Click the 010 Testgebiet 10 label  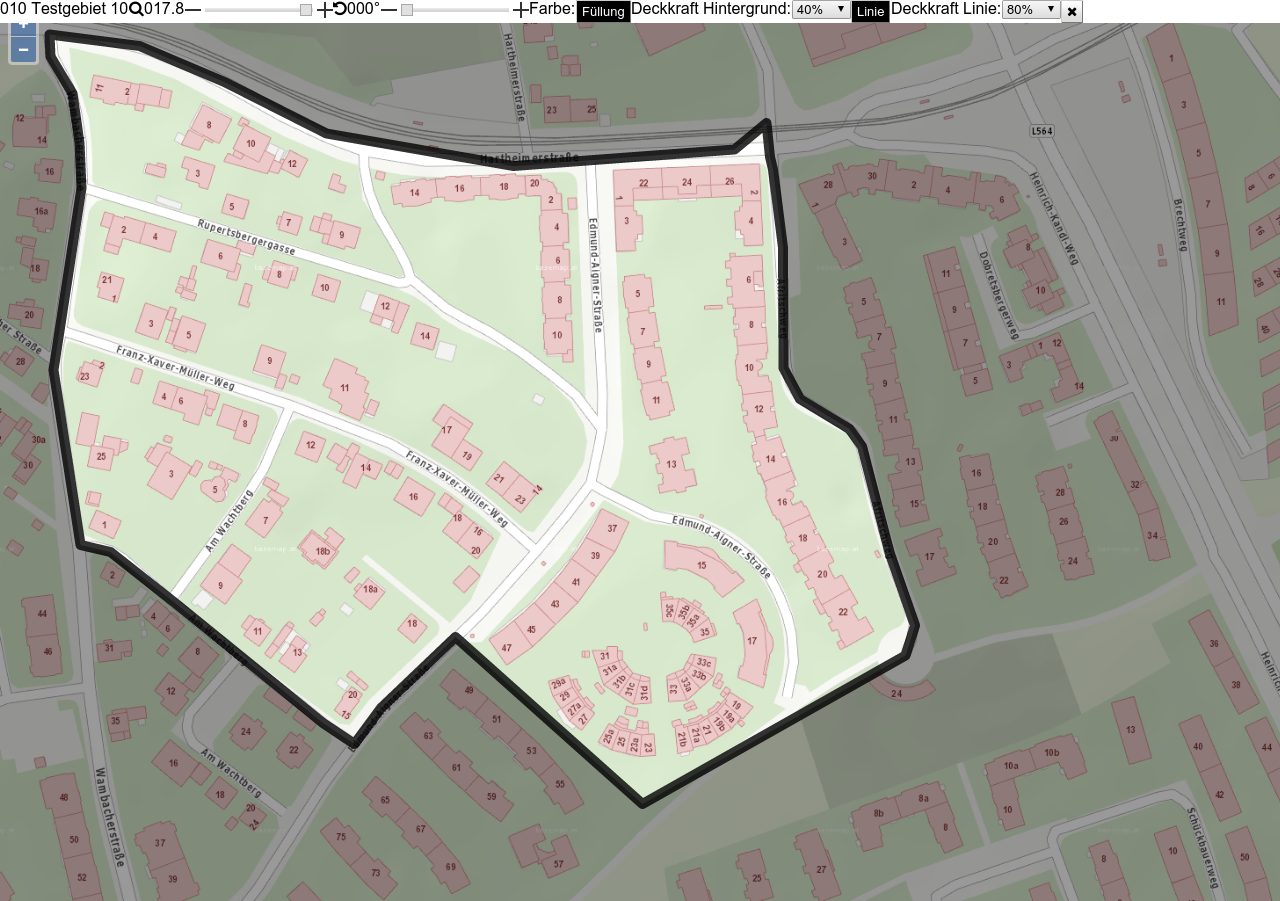point(64,9)
